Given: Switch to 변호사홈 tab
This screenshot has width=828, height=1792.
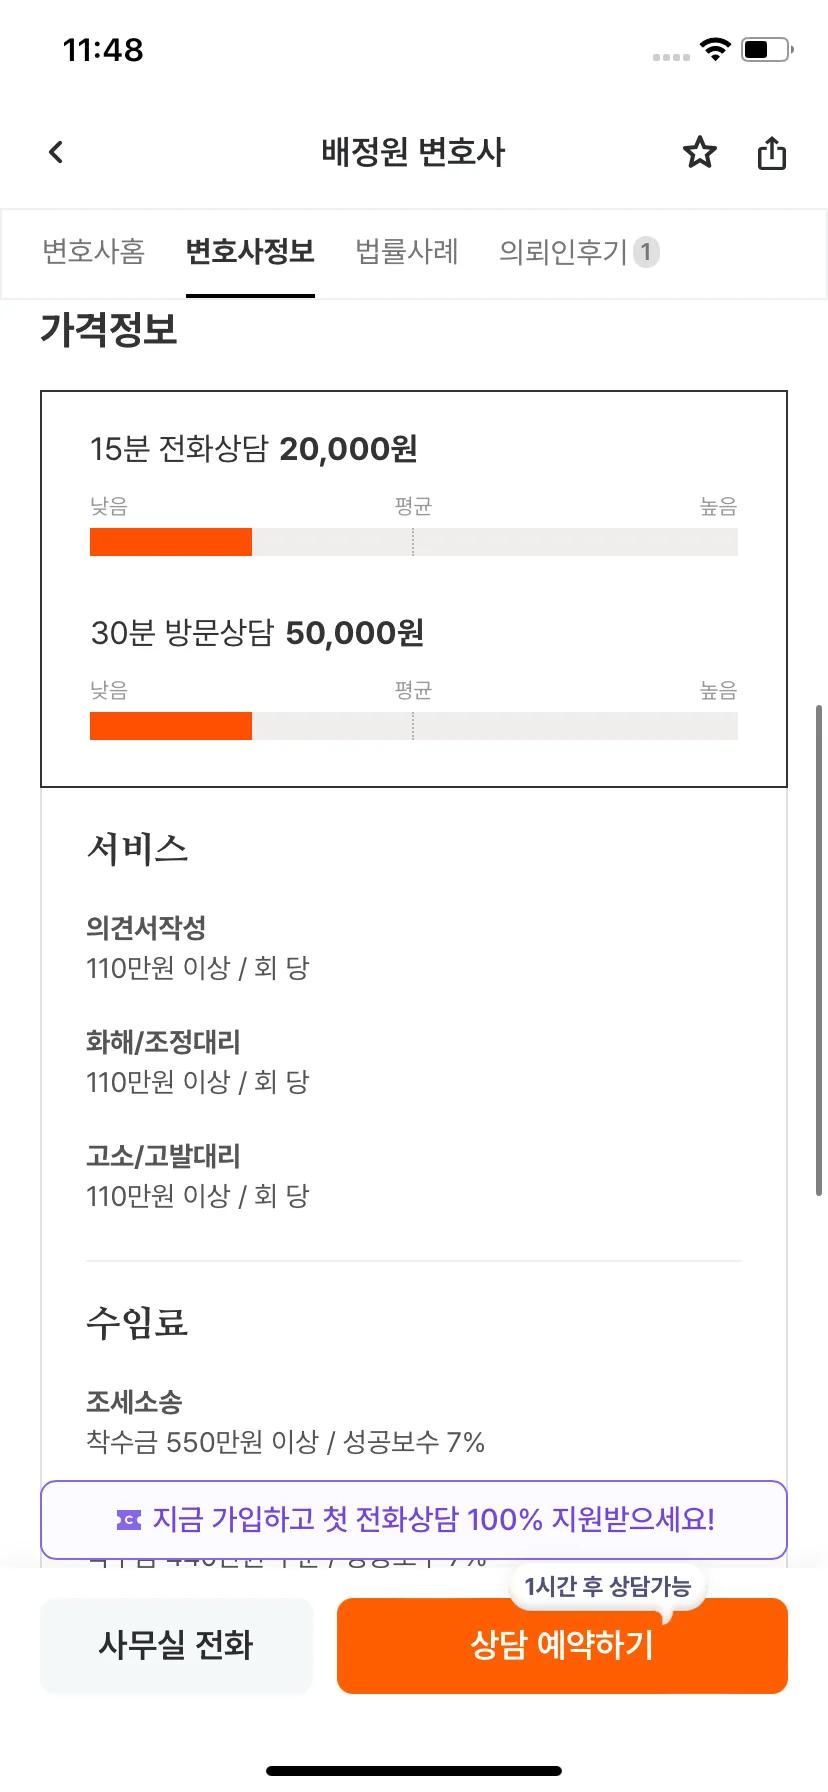Looking at the screenshot, I should (93, 251).
